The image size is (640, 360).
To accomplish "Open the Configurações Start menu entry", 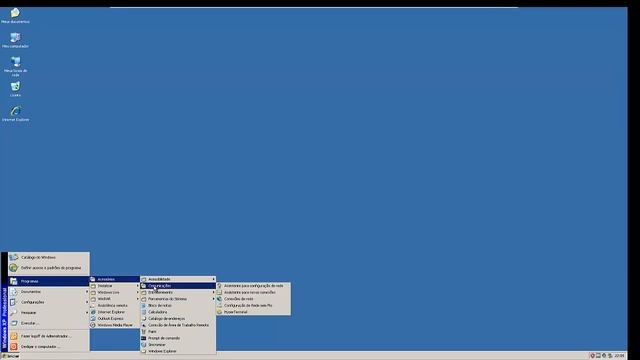I will [x=49, y=302].
